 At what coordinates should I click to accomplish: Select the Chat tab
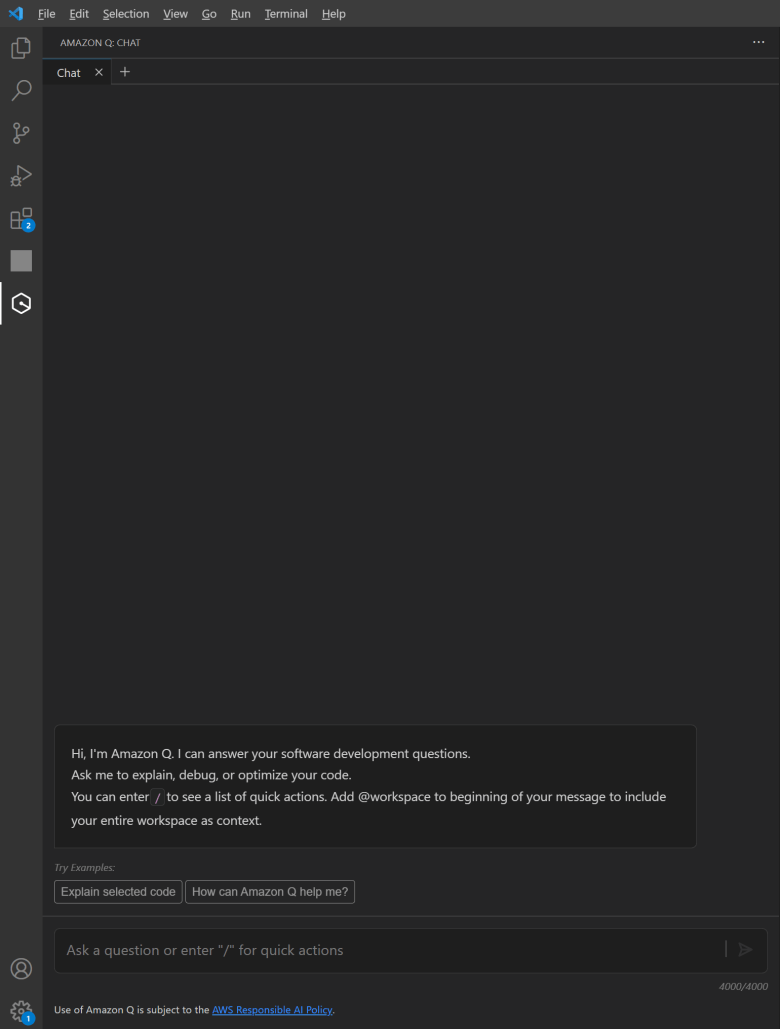click(x=69, y=73)
